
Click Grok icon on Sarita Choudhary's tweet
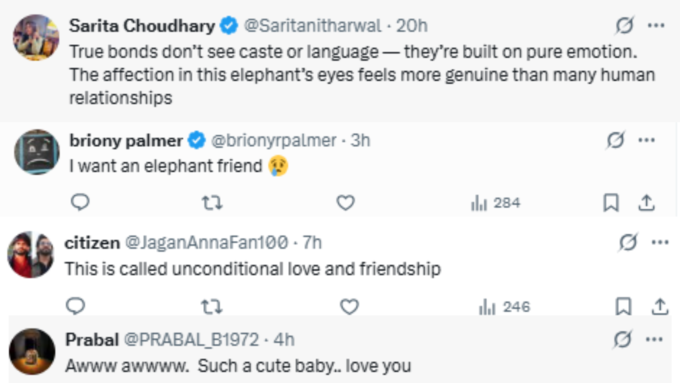coord(624,25)
